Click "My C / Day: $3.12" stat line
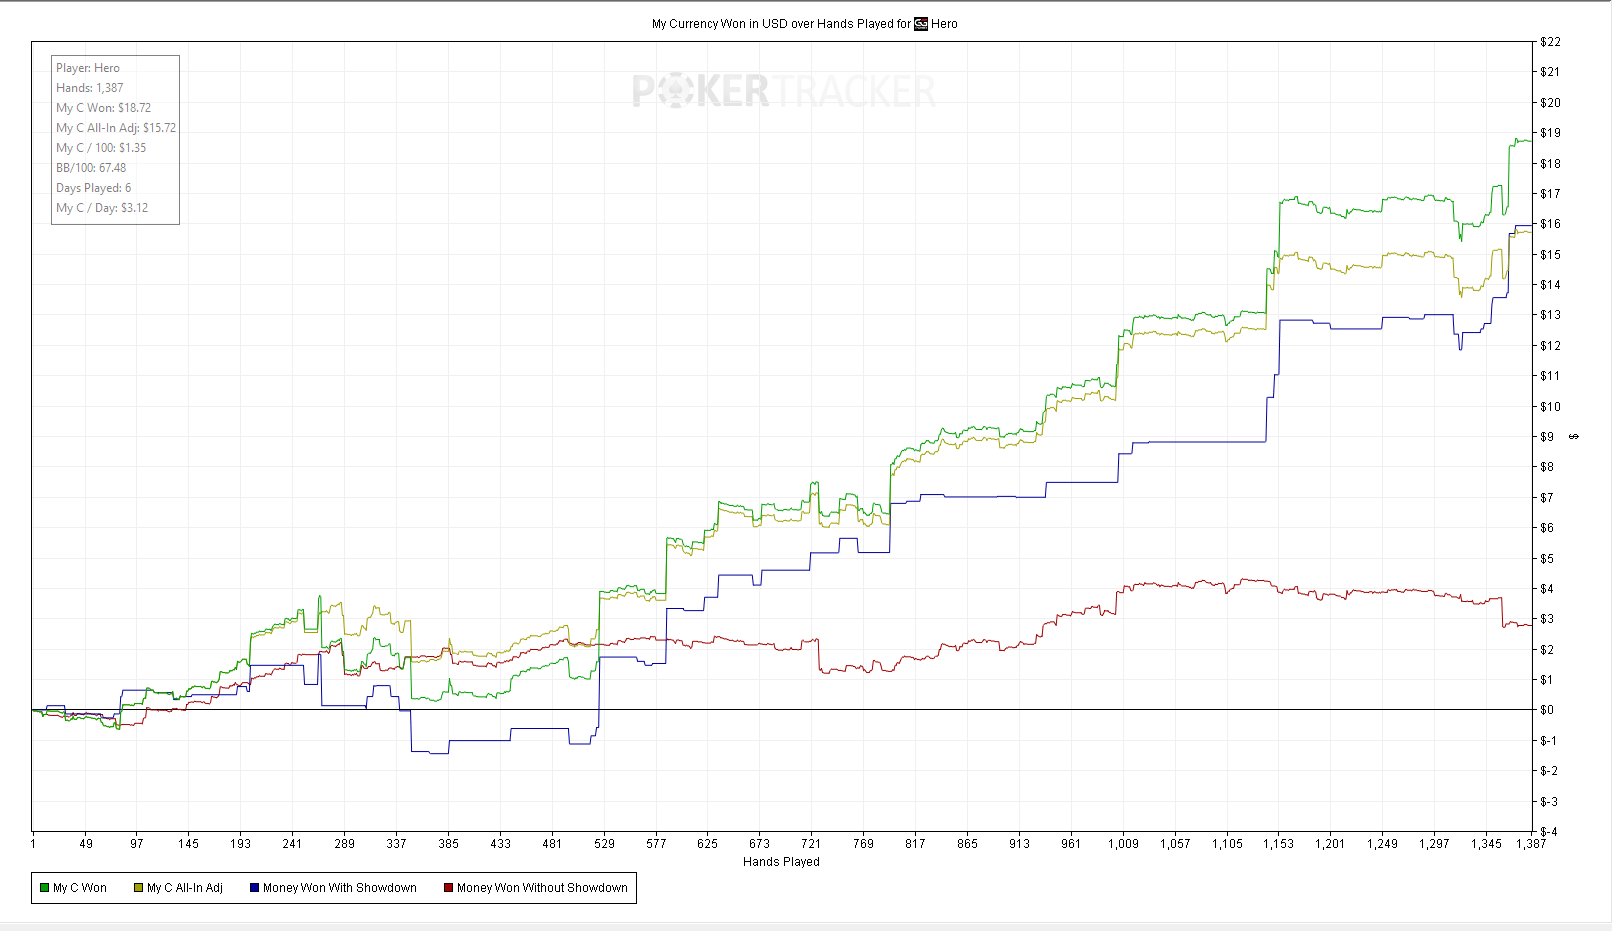This screenshot has width=1612, height=931. [x=102, y=208]
